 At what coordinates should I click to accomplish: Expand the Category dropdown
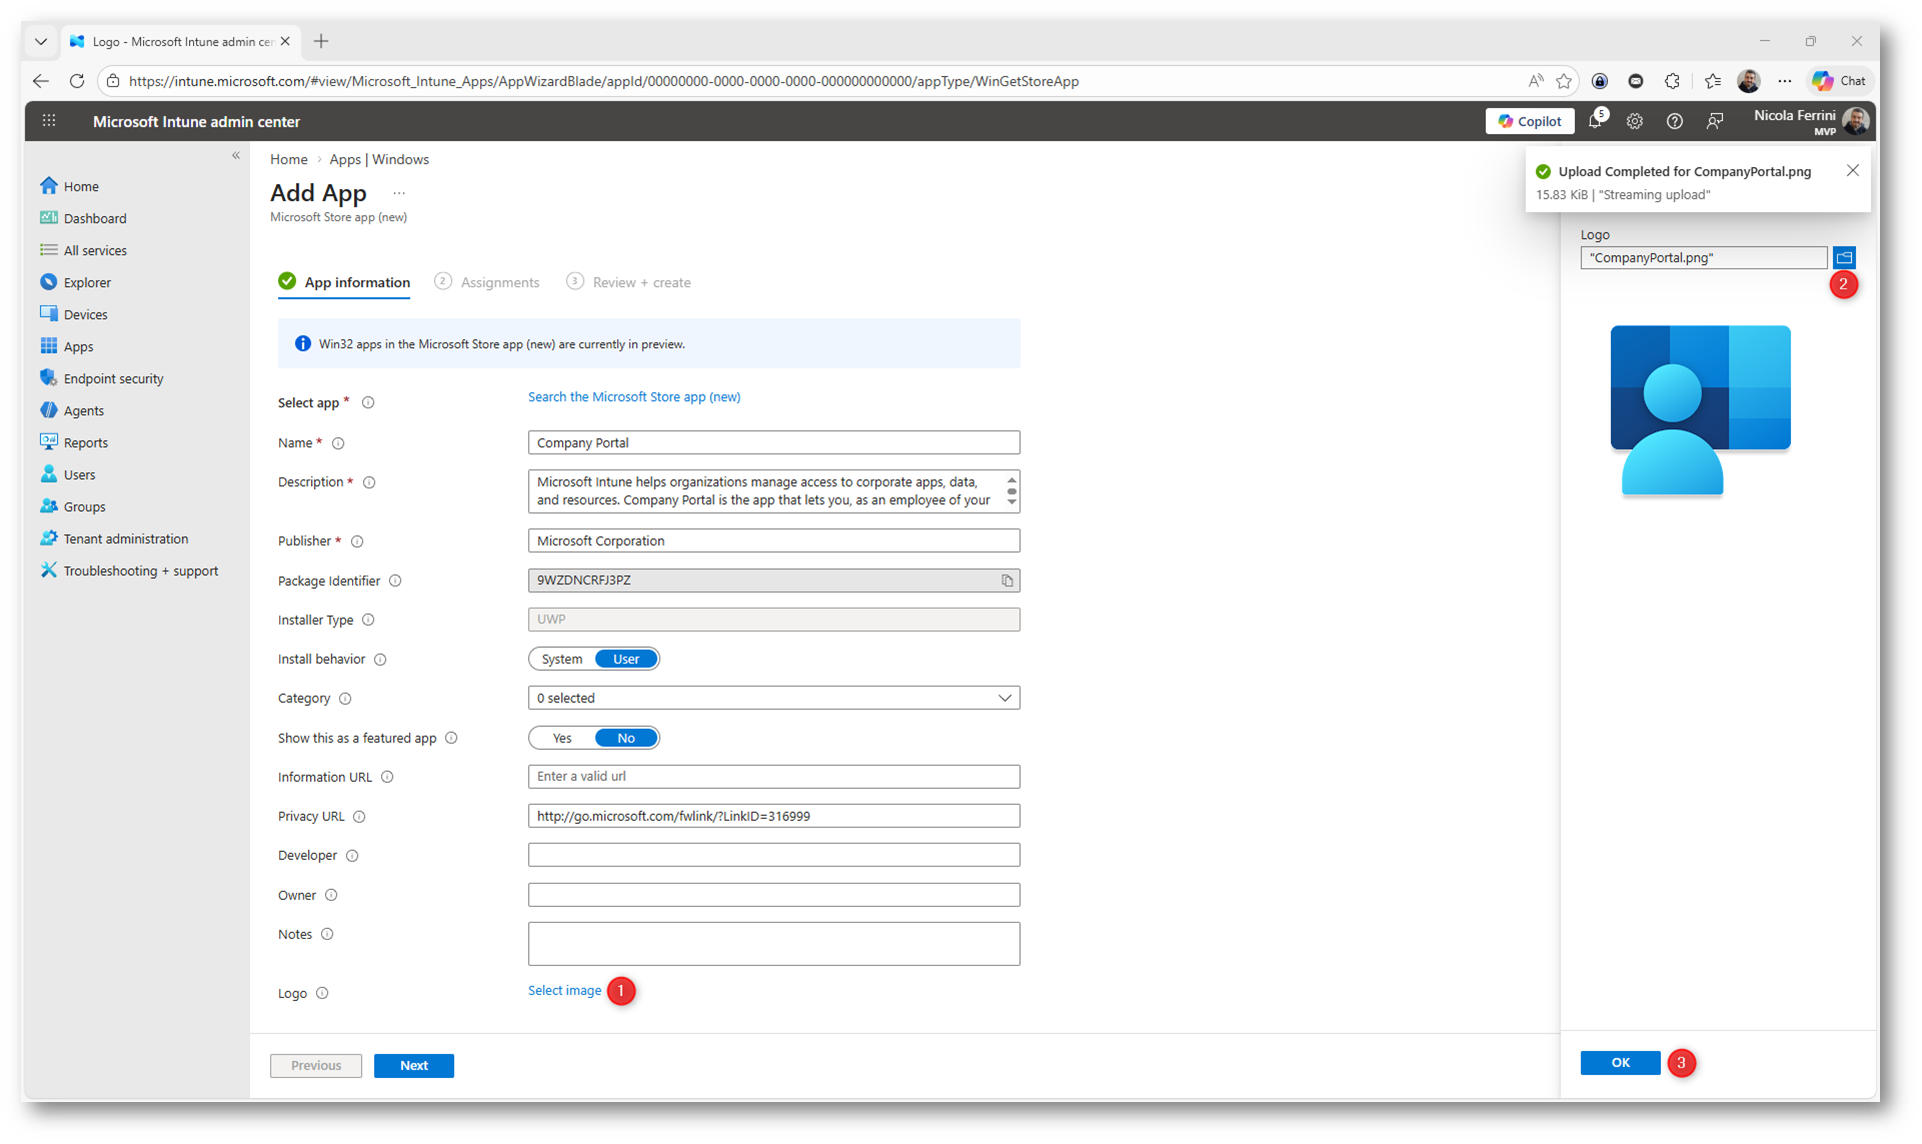[x=773, y=698]
